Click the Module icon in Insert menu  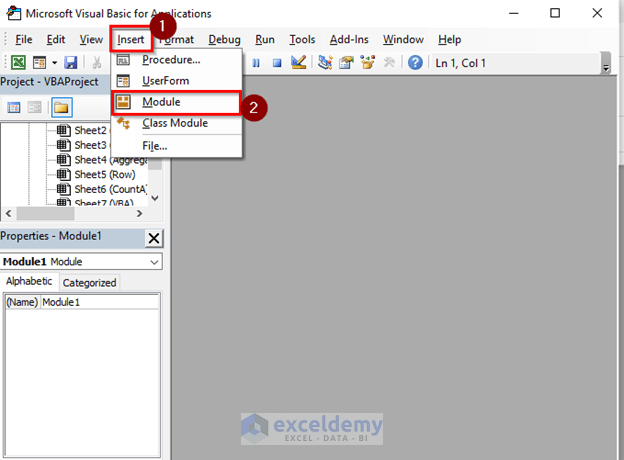tap(123, 102)
